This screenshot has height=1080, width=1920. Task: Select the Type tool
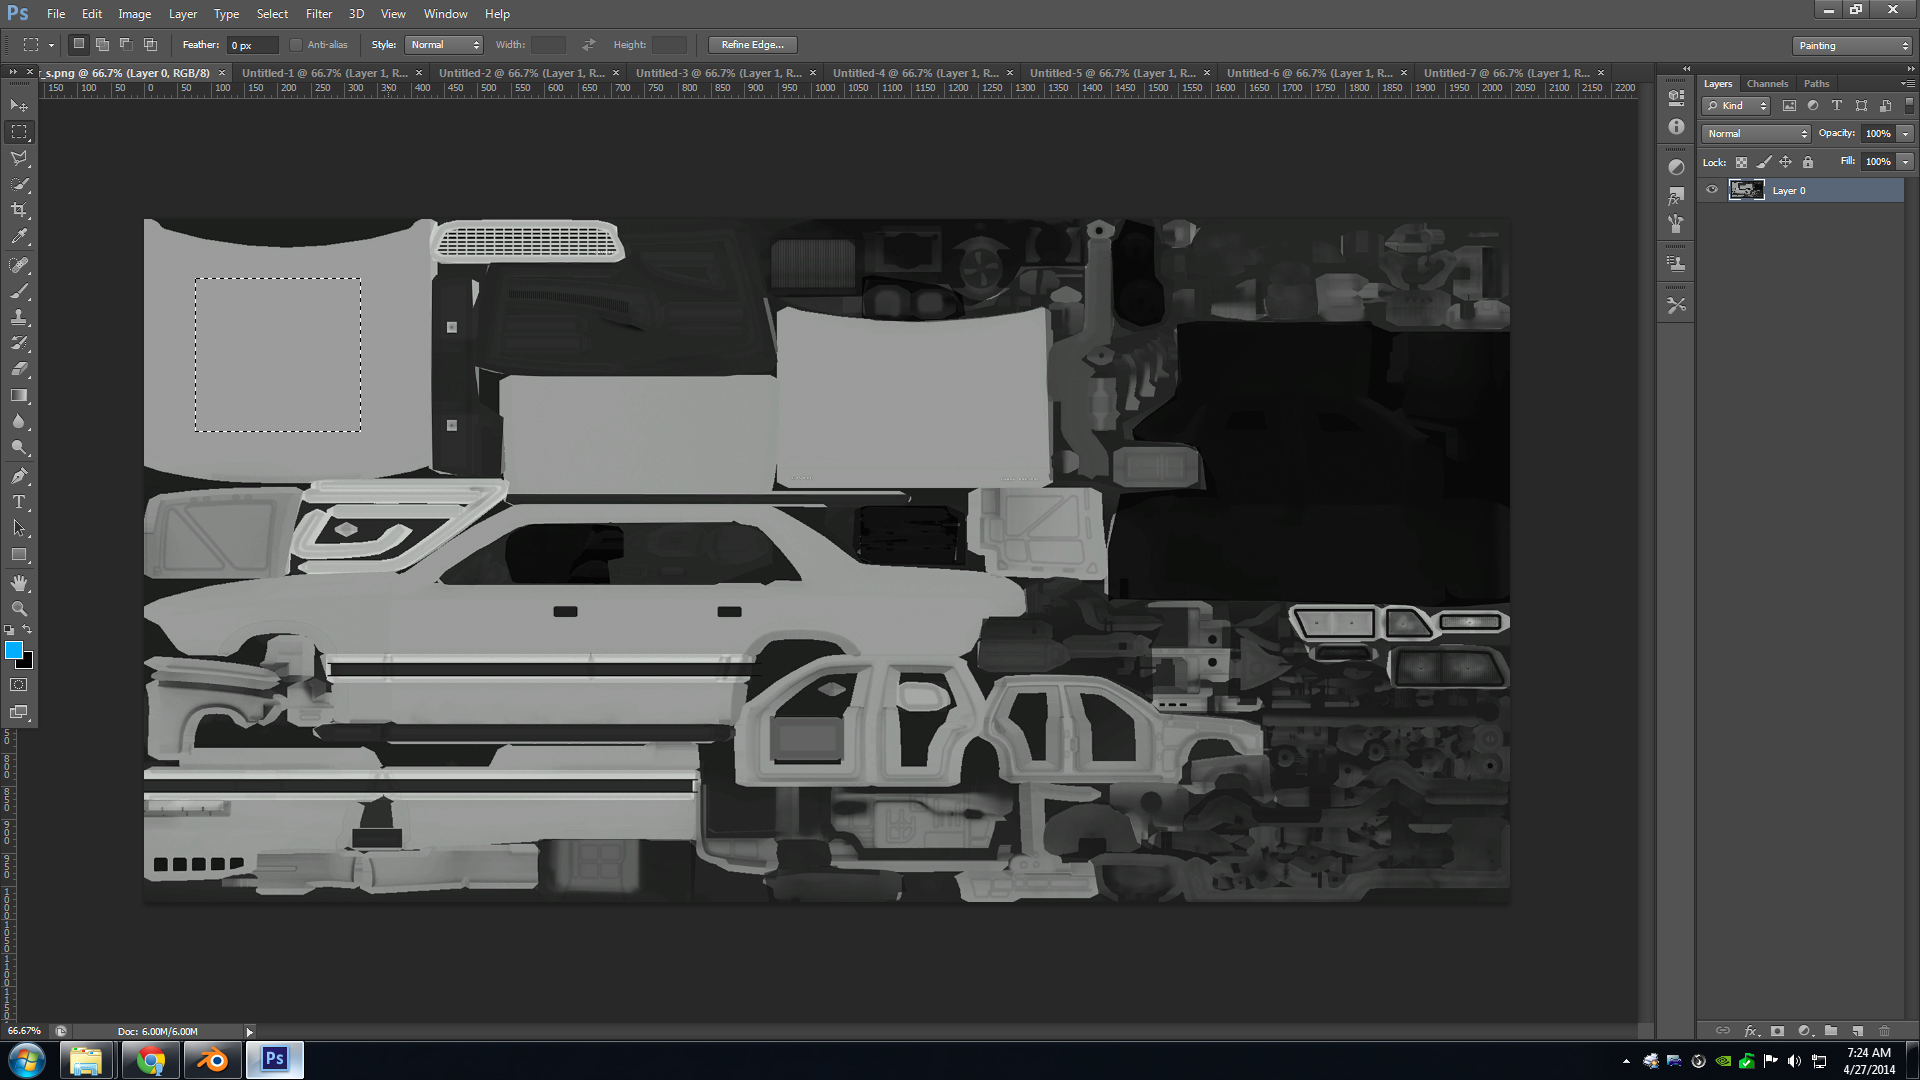[x=18, y=501]
